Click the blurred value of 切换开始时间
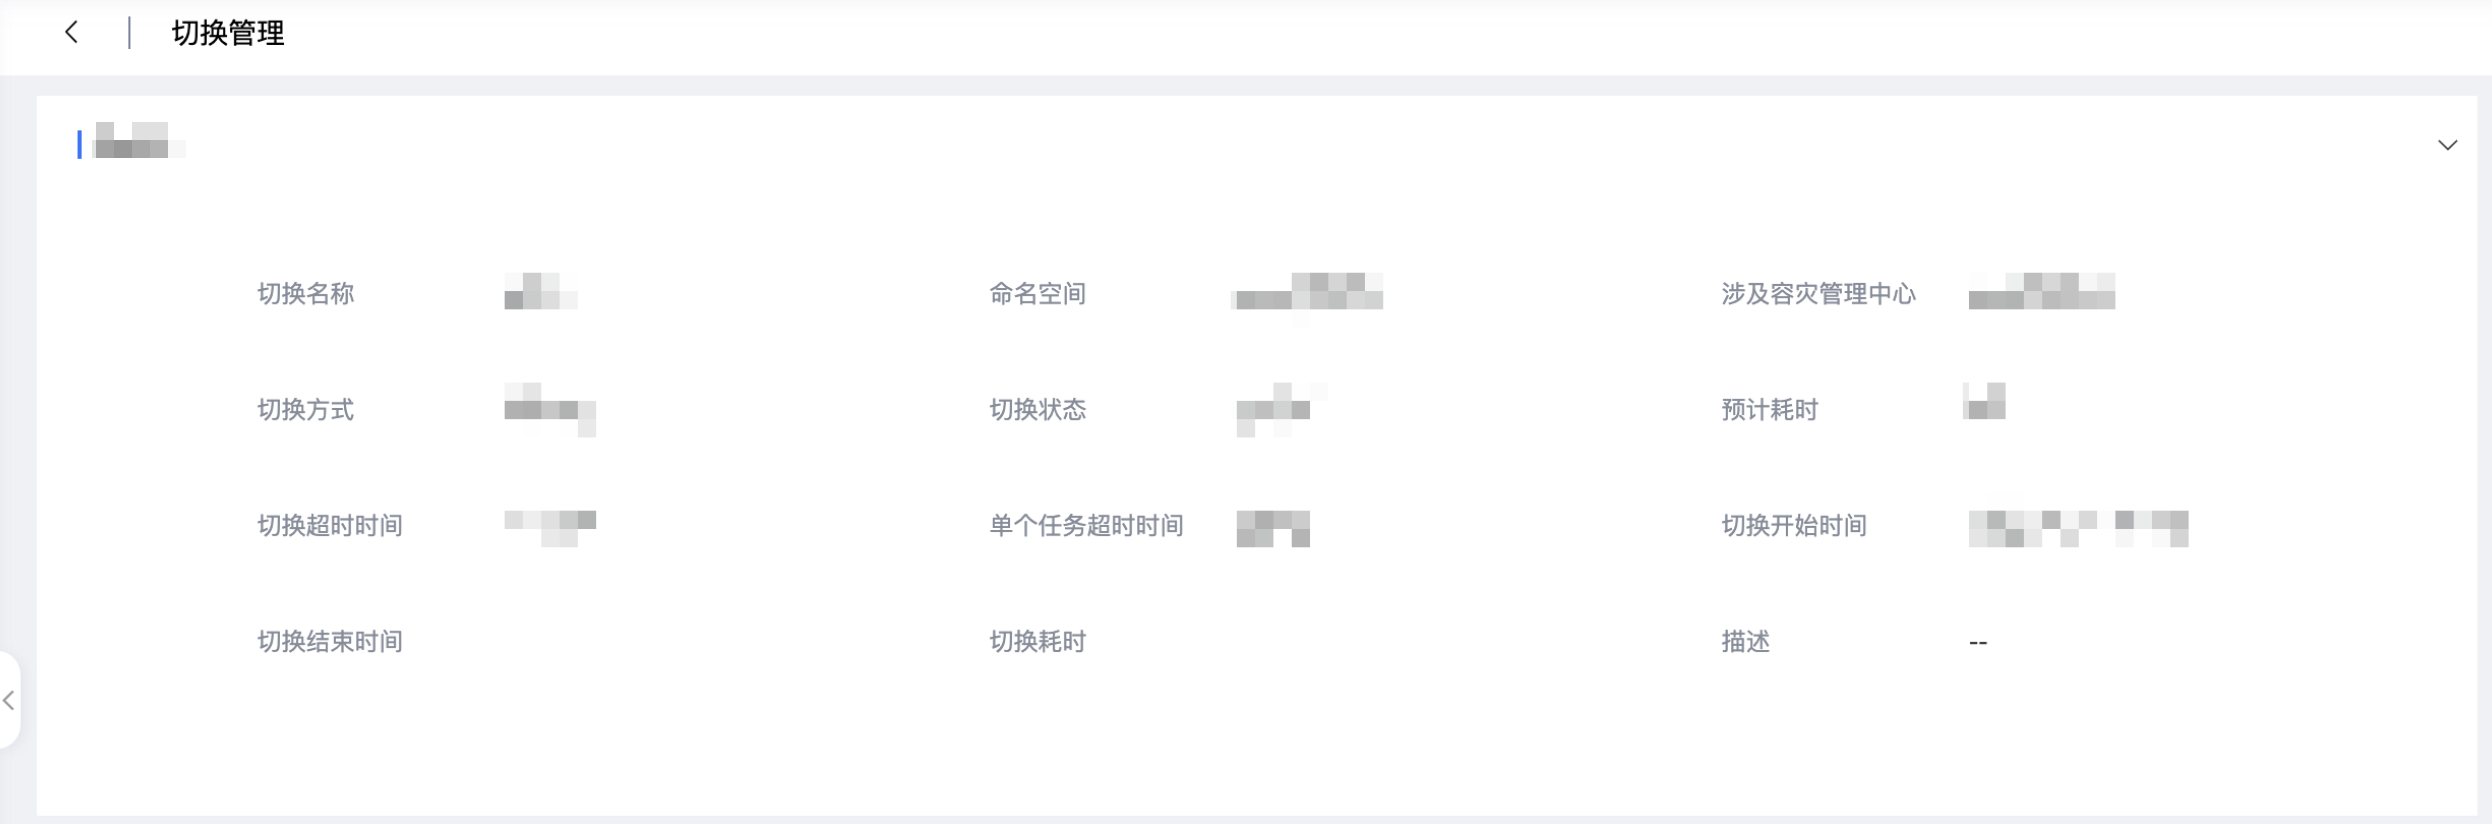This screenshot has width=2492, height=824. [2078, 528]
